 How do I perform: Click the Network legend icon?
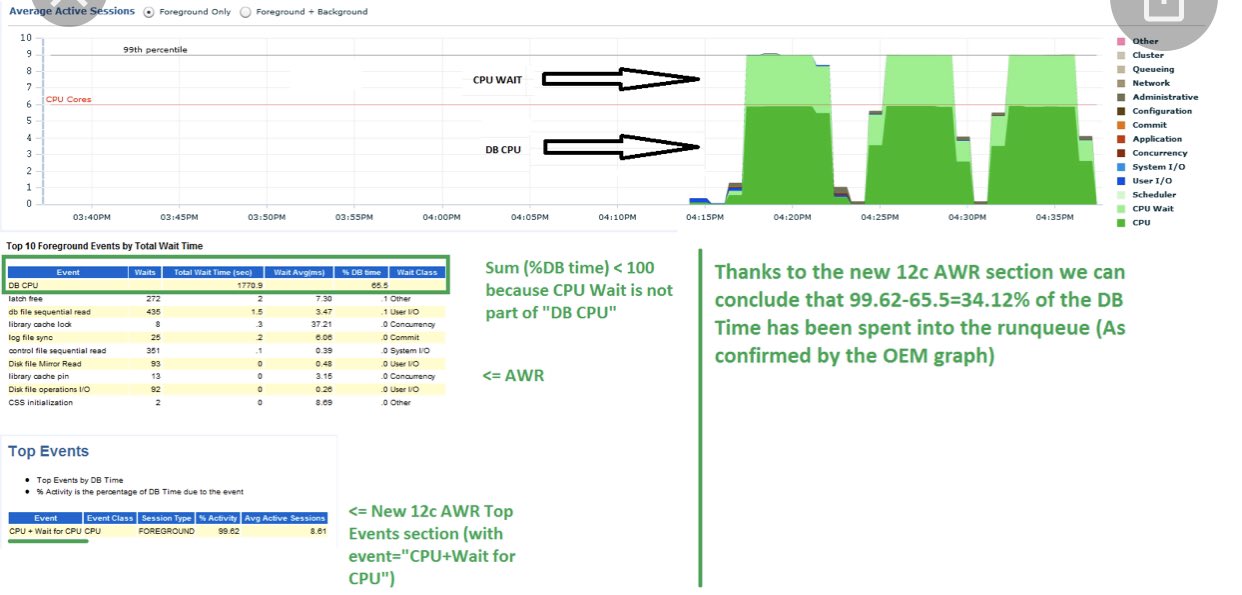click(1121, 83)
